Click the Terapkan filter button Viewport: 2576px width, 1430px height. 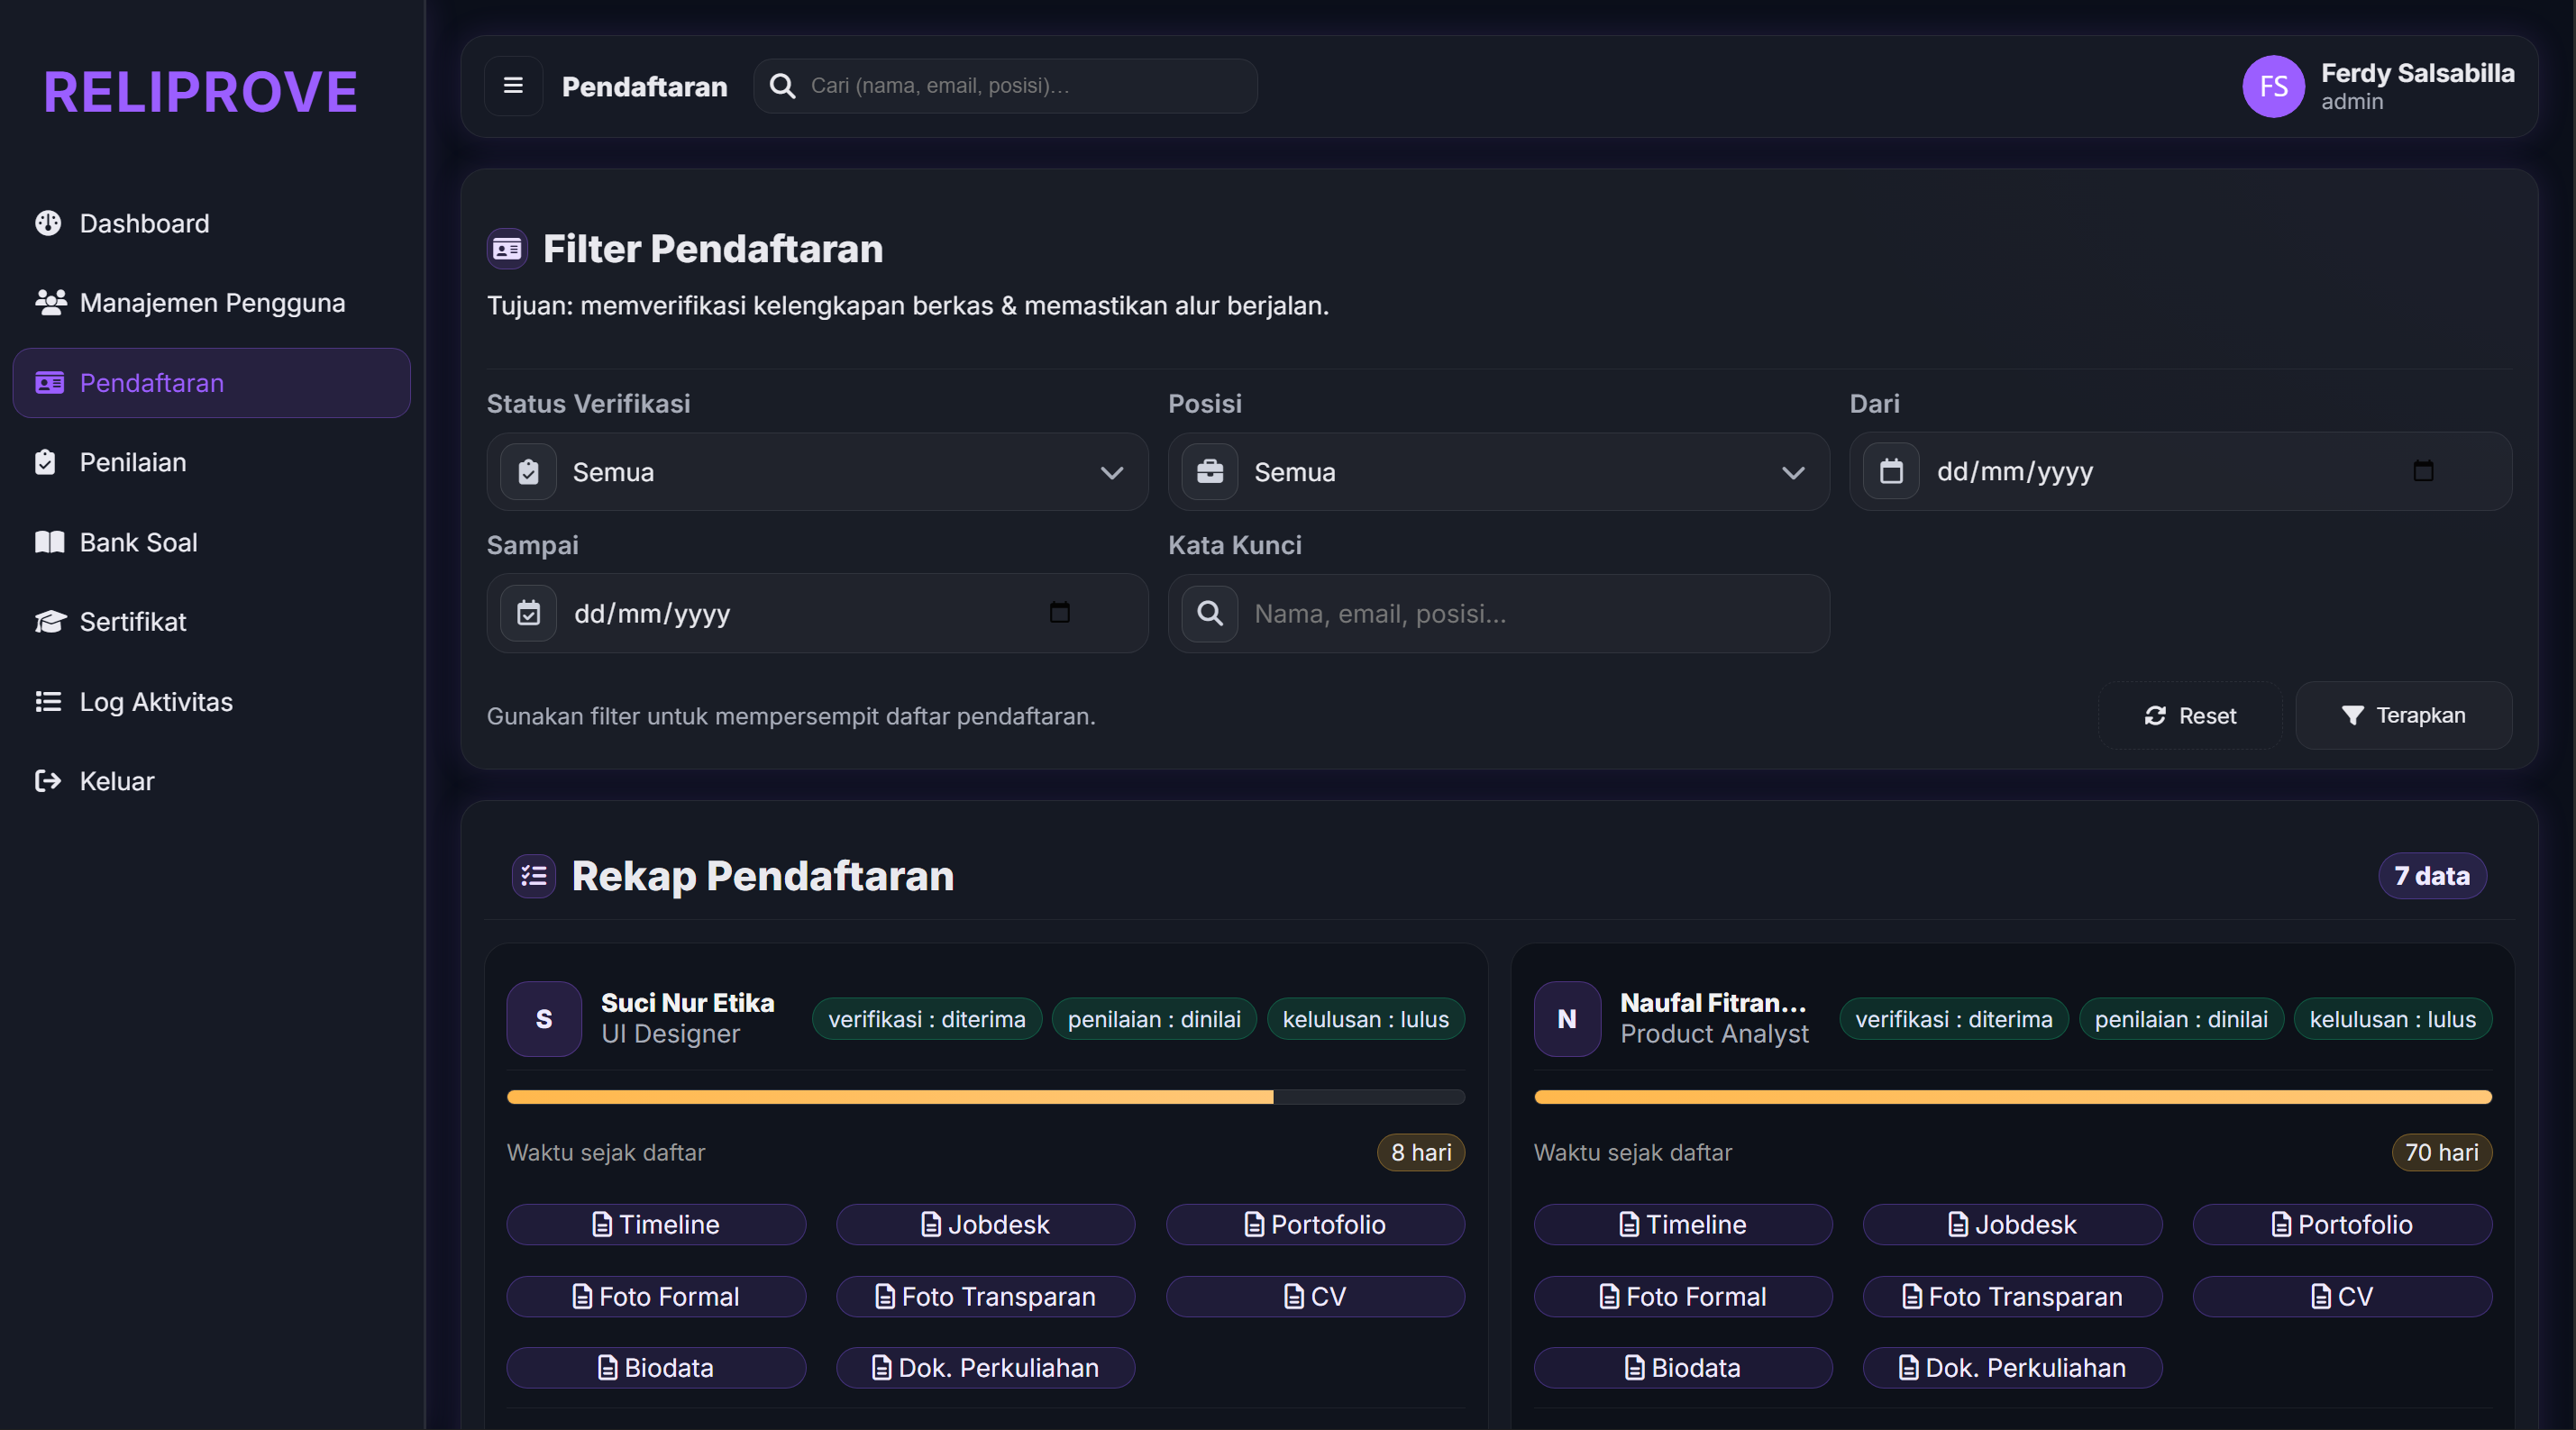[2404, 716]
